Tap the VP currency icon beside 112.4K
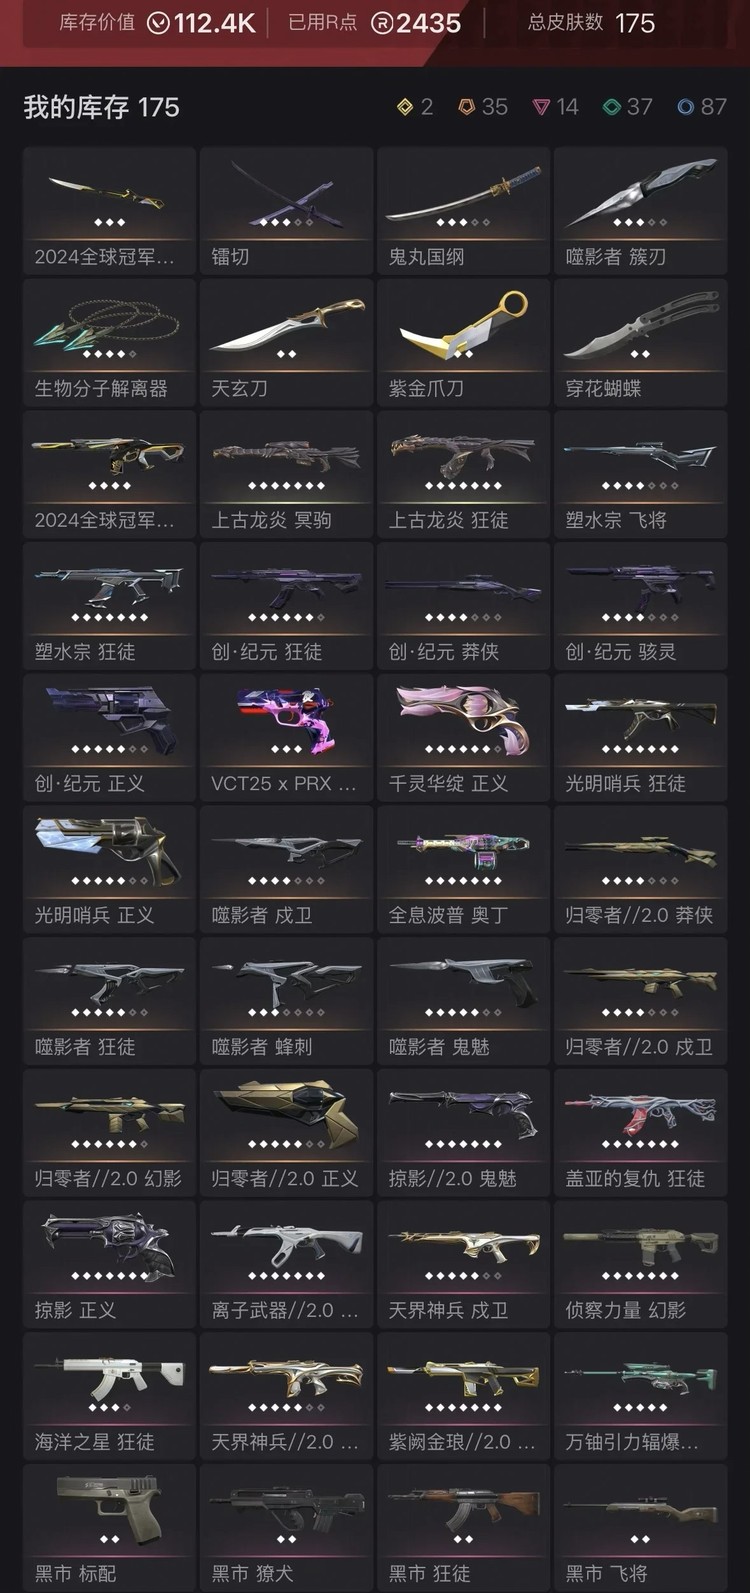The height and width of the screenshot is (1593, 750). point(158,23)
